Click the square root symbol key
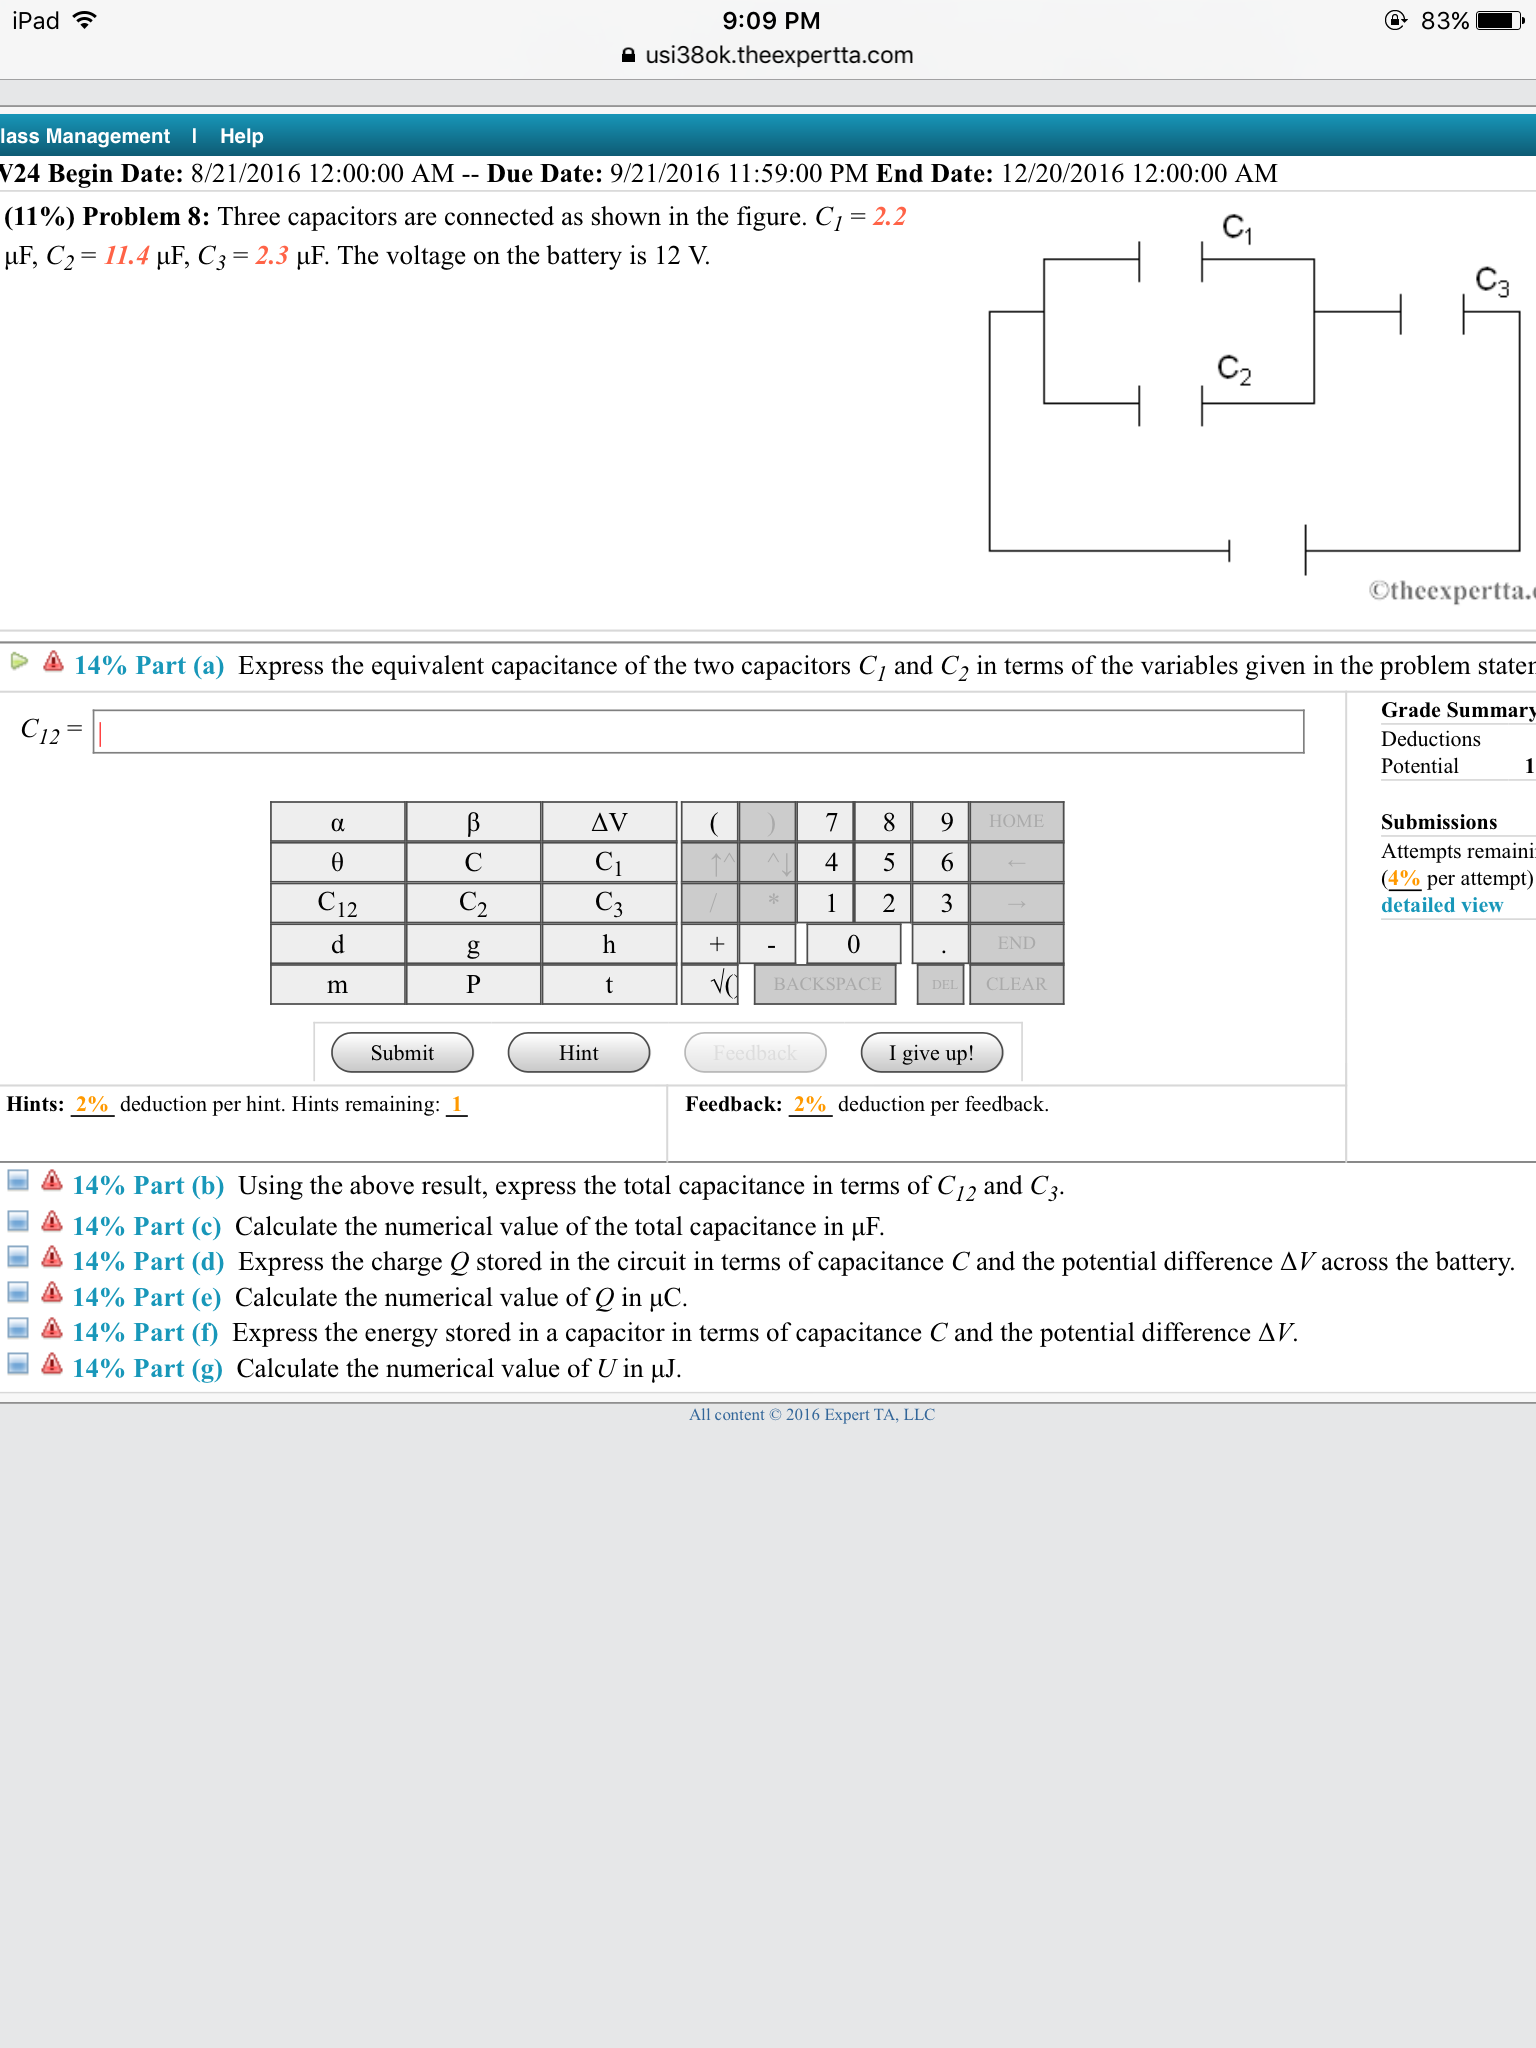This screenshot has height=2048, width=1536. pos(718,984)
